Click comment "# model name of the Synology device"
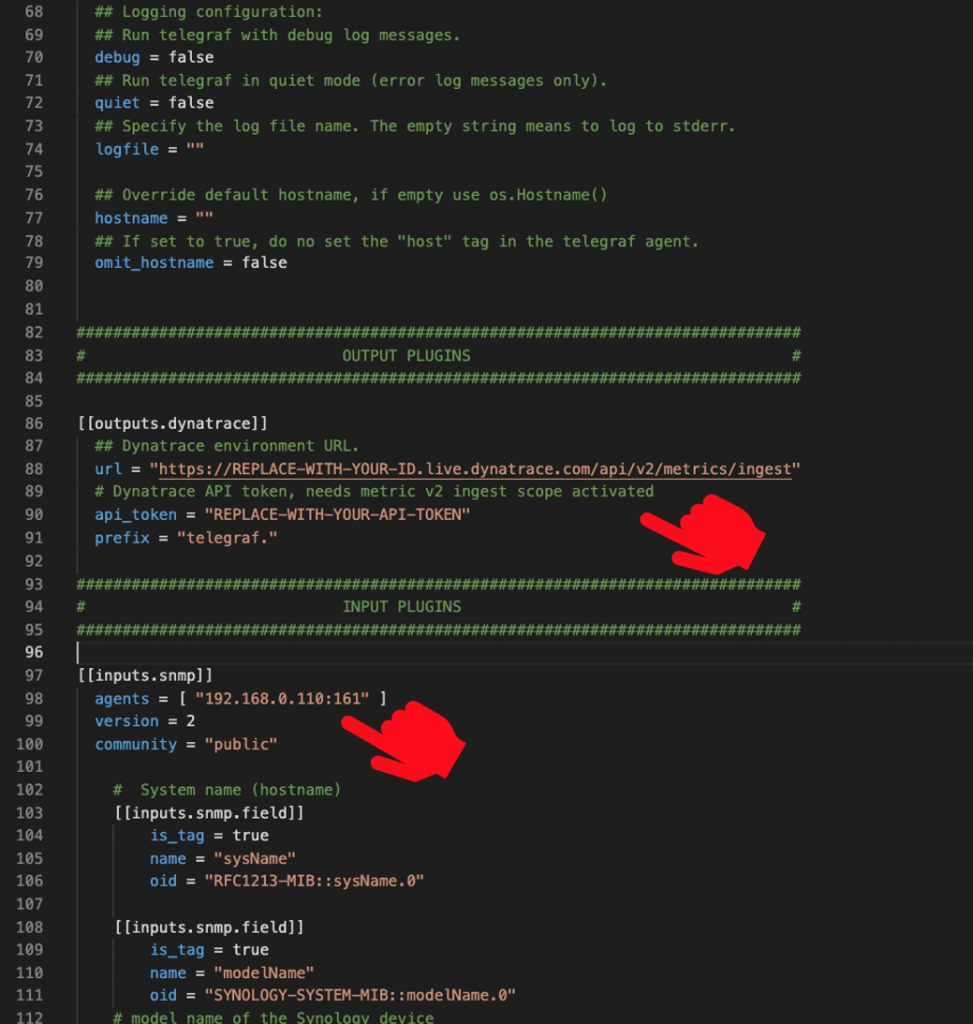973x1024 pixels. pos(273,1017)
